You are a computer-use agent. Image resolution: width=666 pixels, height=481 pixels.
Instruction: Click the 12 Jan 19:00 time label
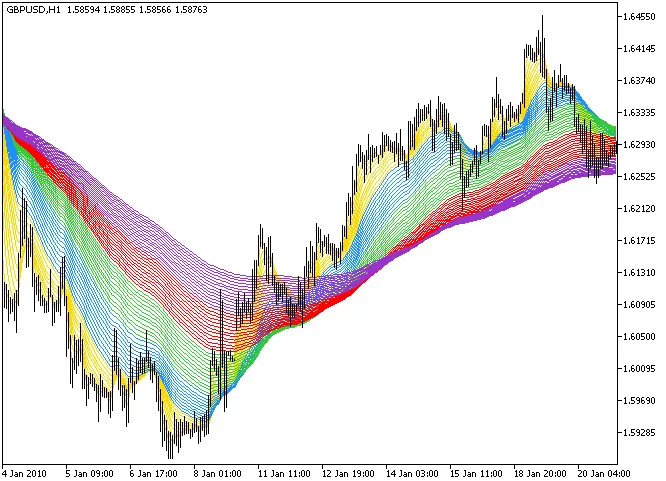pos(347,471)
